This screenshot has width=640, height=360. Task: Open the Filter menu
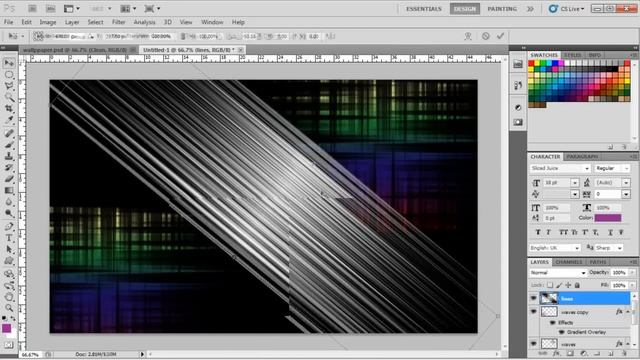tap(118, 22)
